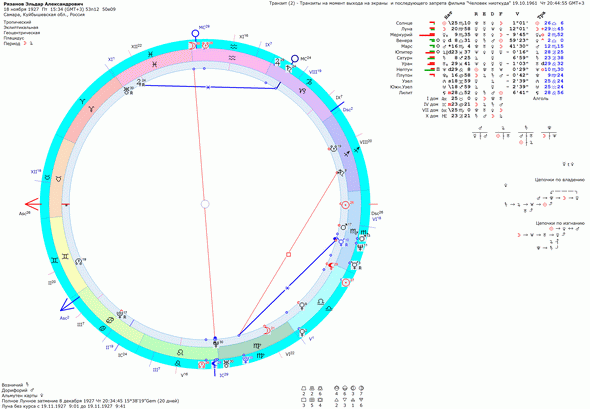Click the Gemini glyph on the outer cyan ring
This screenshot has height=409, width=590.
[x=55, y=260]
